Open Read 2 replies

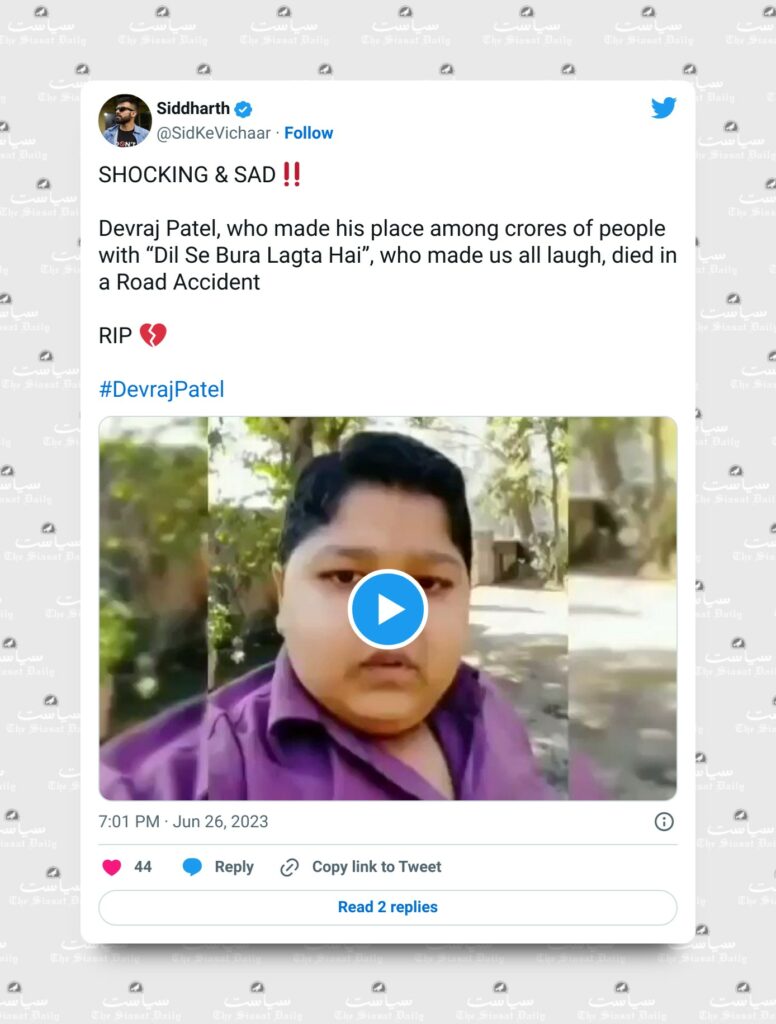pos(388,907)
